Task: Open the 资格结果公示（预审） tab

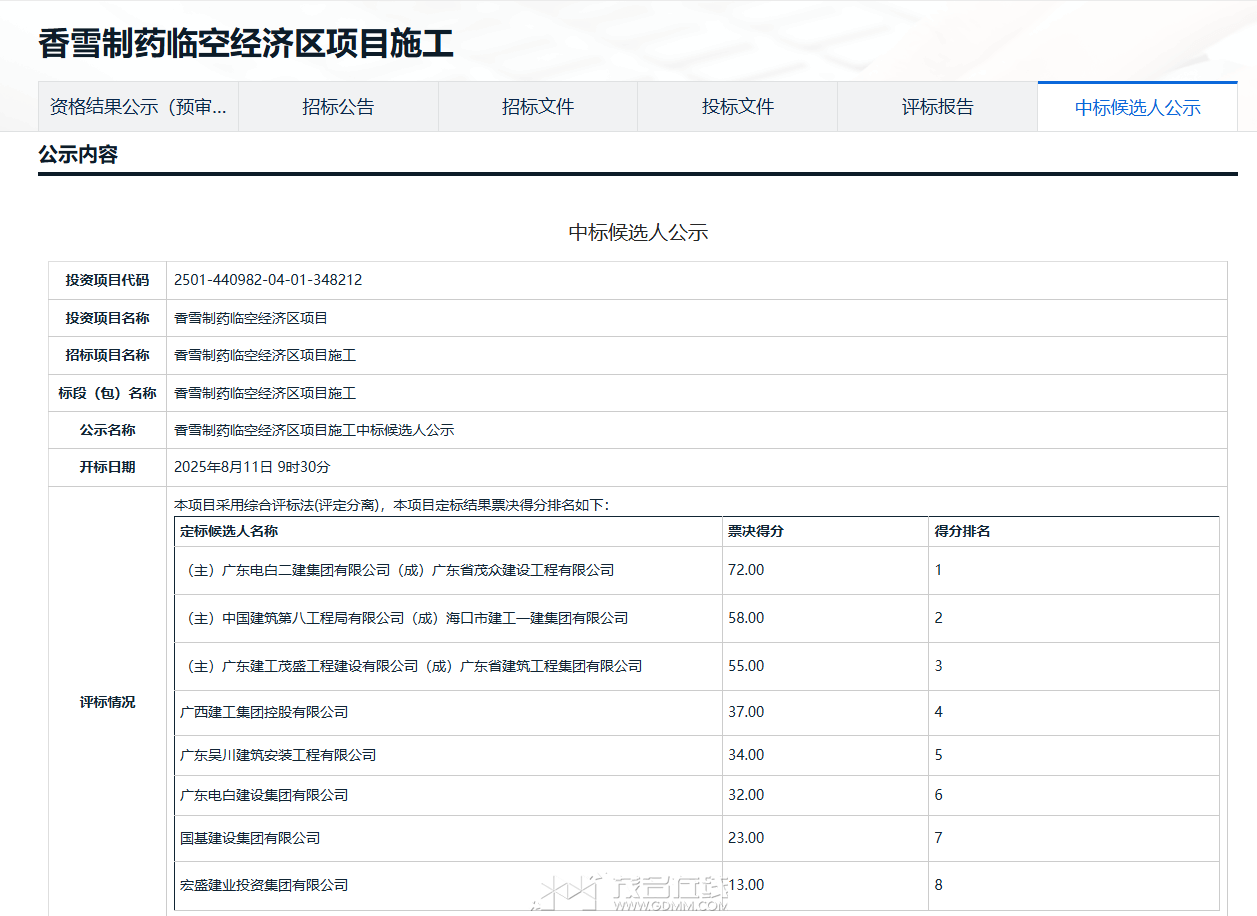Action: point(138,107)
